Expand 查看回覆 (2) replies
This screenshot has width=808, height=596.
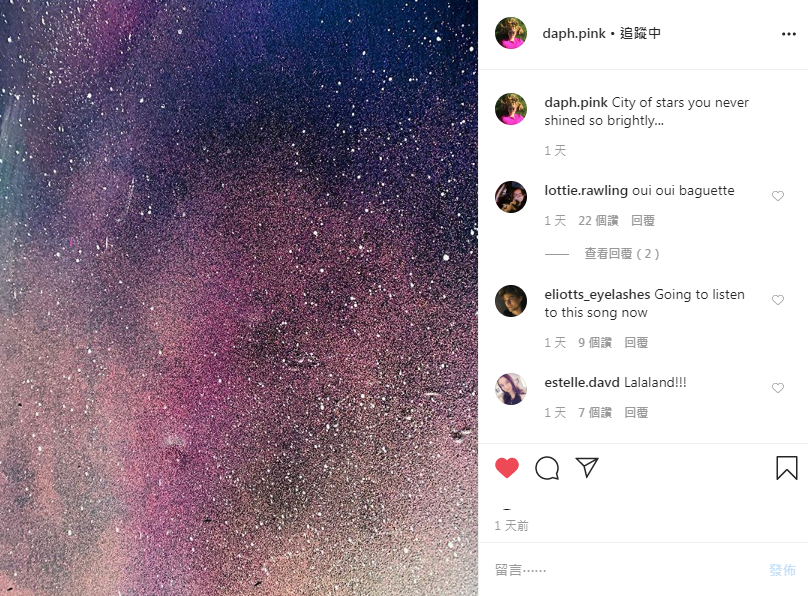click(x=621, y=253)
